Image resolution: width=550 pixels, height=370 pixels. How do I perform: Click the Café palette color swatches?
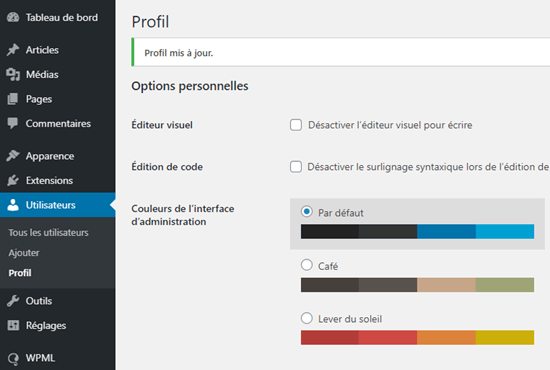417,285
